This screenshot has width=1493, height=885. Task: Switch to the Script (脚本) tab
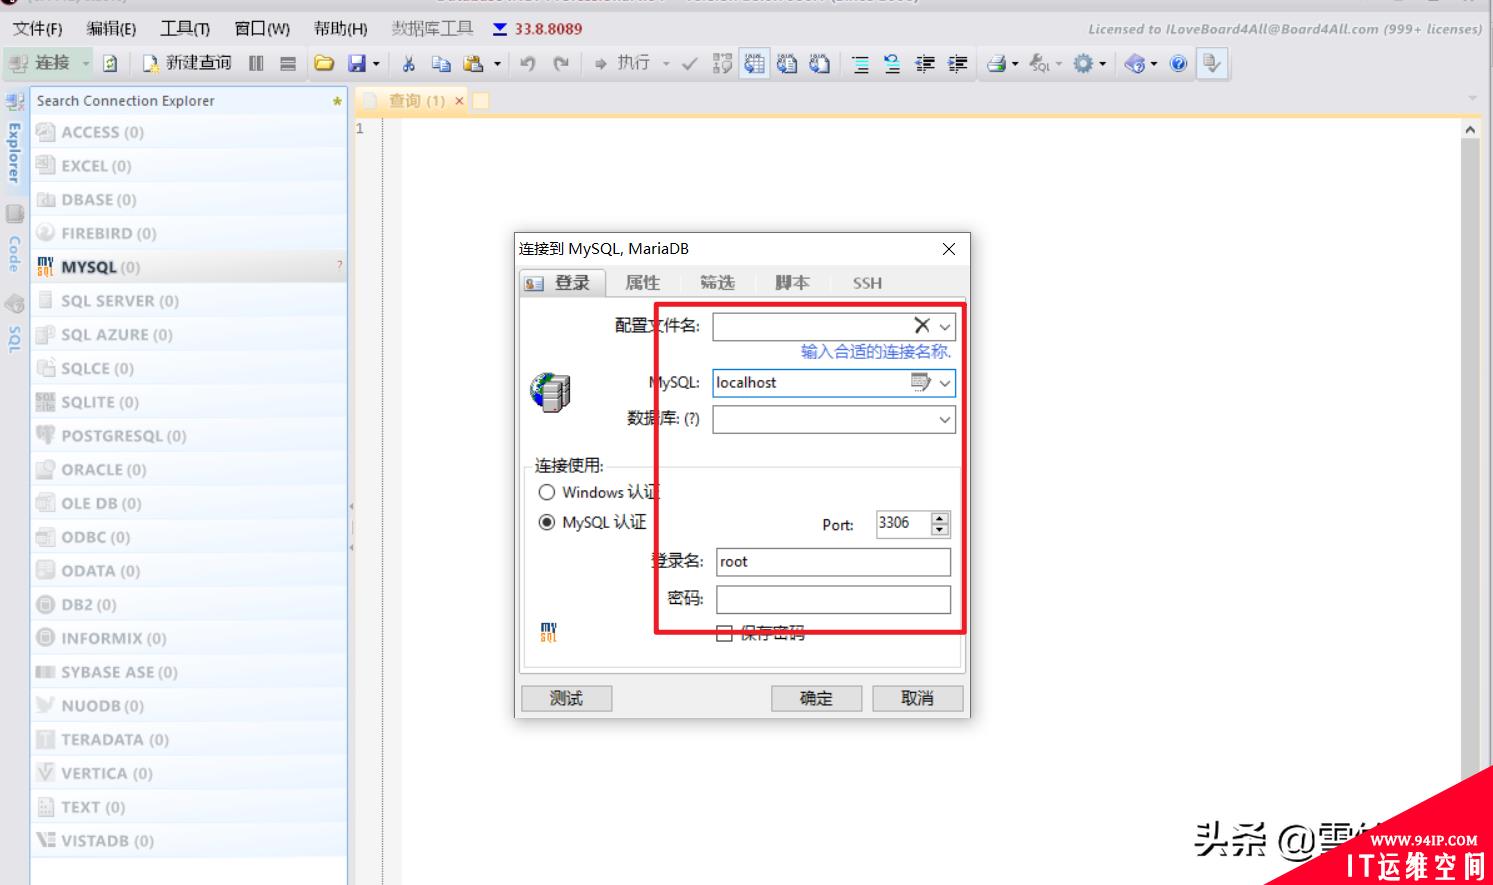(x=792, y=283)
